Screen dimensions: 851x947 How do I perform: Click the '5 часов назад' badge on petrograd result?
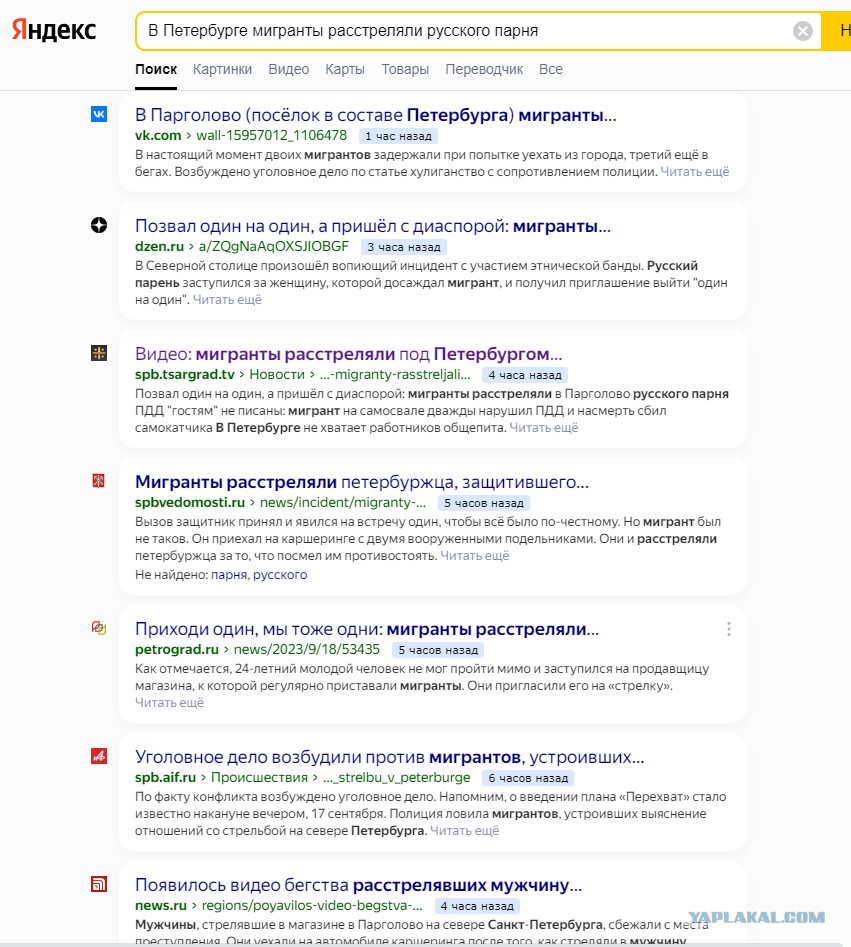coord(438,650)
